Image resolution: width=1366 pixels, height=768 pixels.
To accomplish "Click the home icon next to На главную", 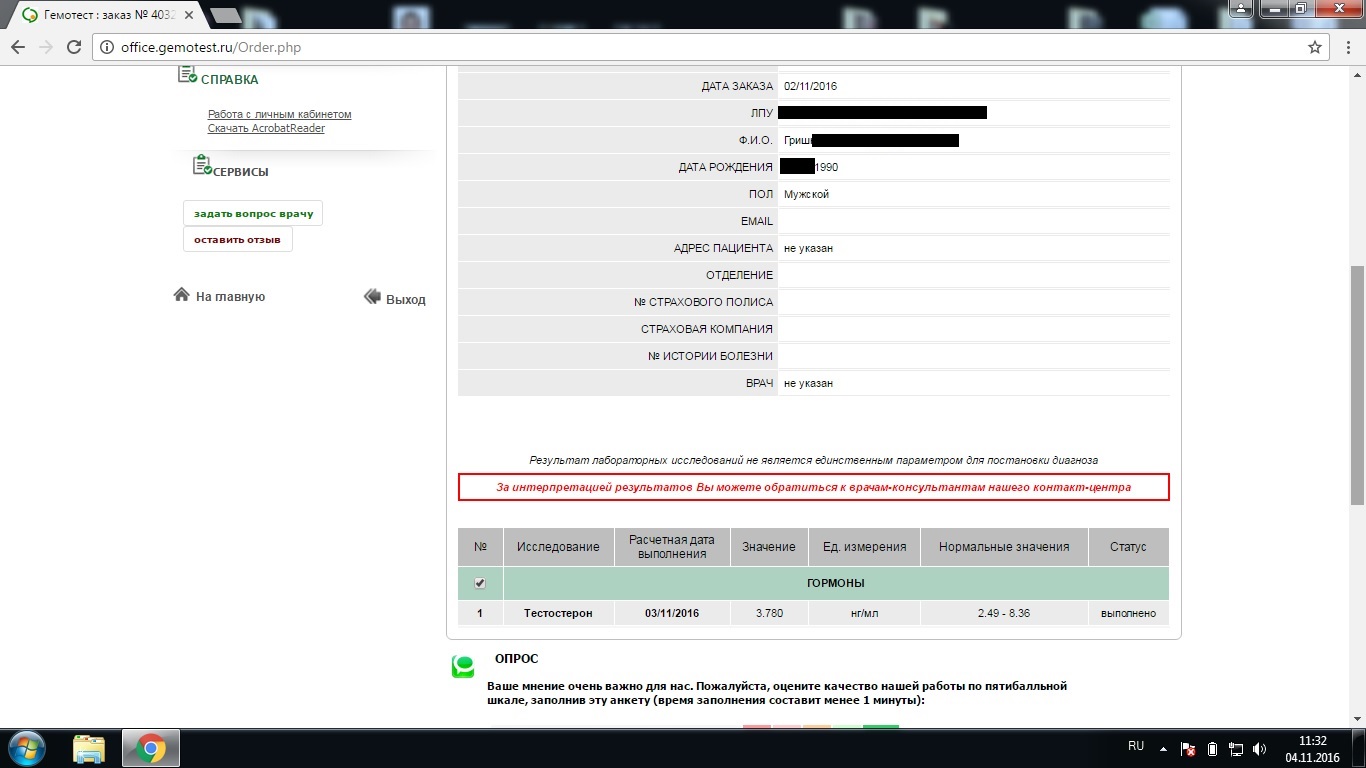I will (x=181, y=295).
